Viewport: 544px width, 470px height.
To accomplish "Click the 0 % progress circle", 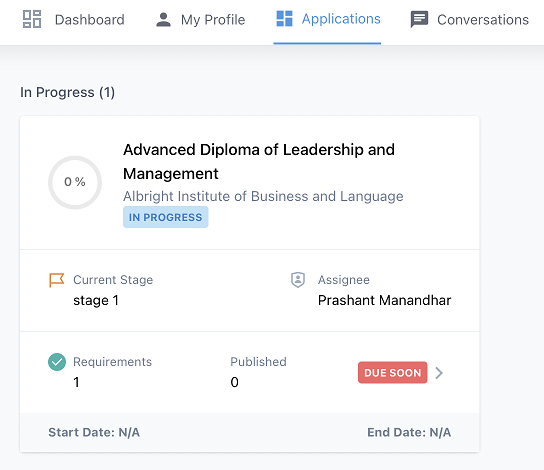I will click(75, 182).
